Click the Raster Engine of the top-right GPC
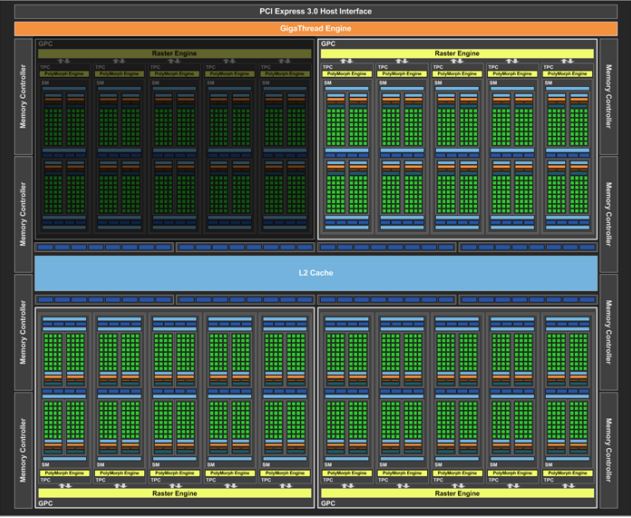This screenshot has width=631, height=518. click(457, 53)
